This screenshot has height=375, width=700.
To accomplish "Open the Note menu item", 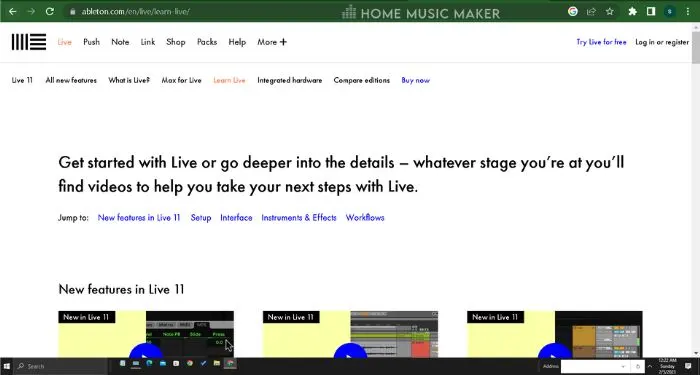I will 120,42.
